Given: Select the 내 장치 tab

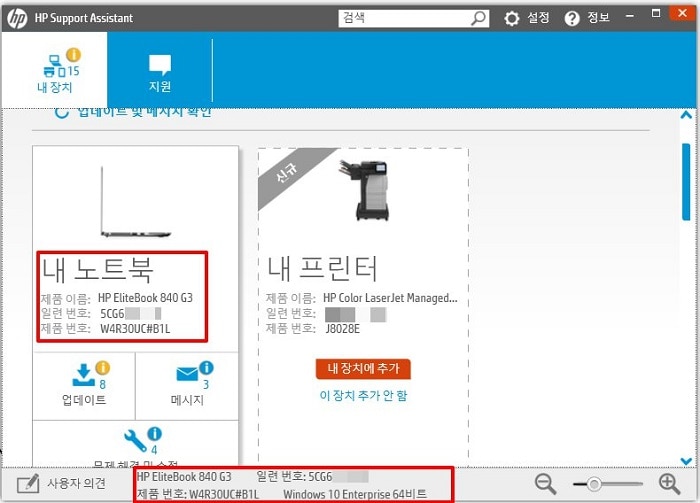Looking at the screenshot, I should (54, 70).
